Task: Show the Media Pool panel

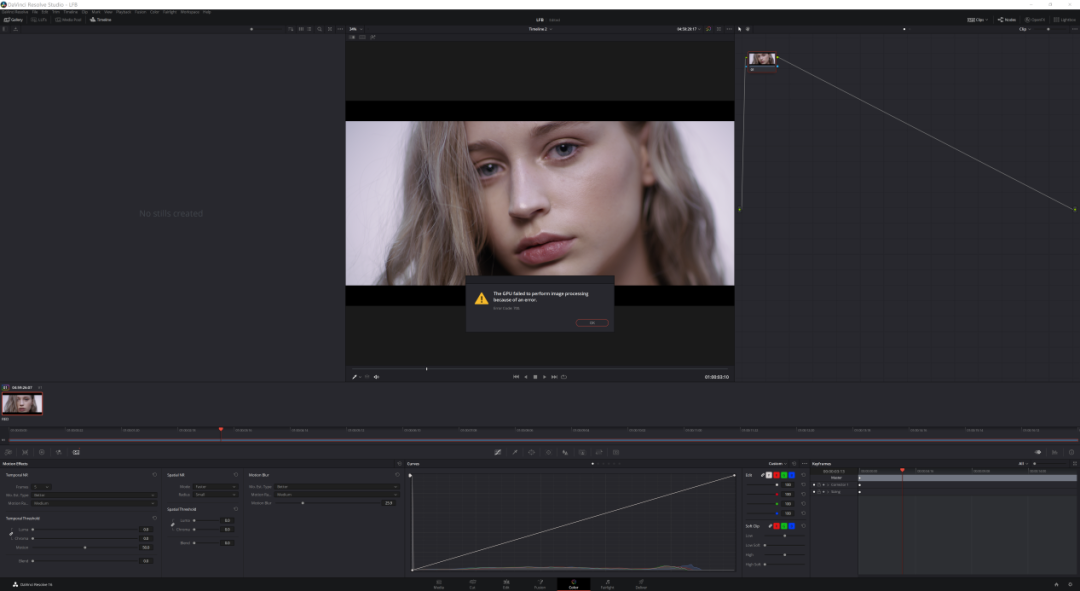Action: [68, 20]
